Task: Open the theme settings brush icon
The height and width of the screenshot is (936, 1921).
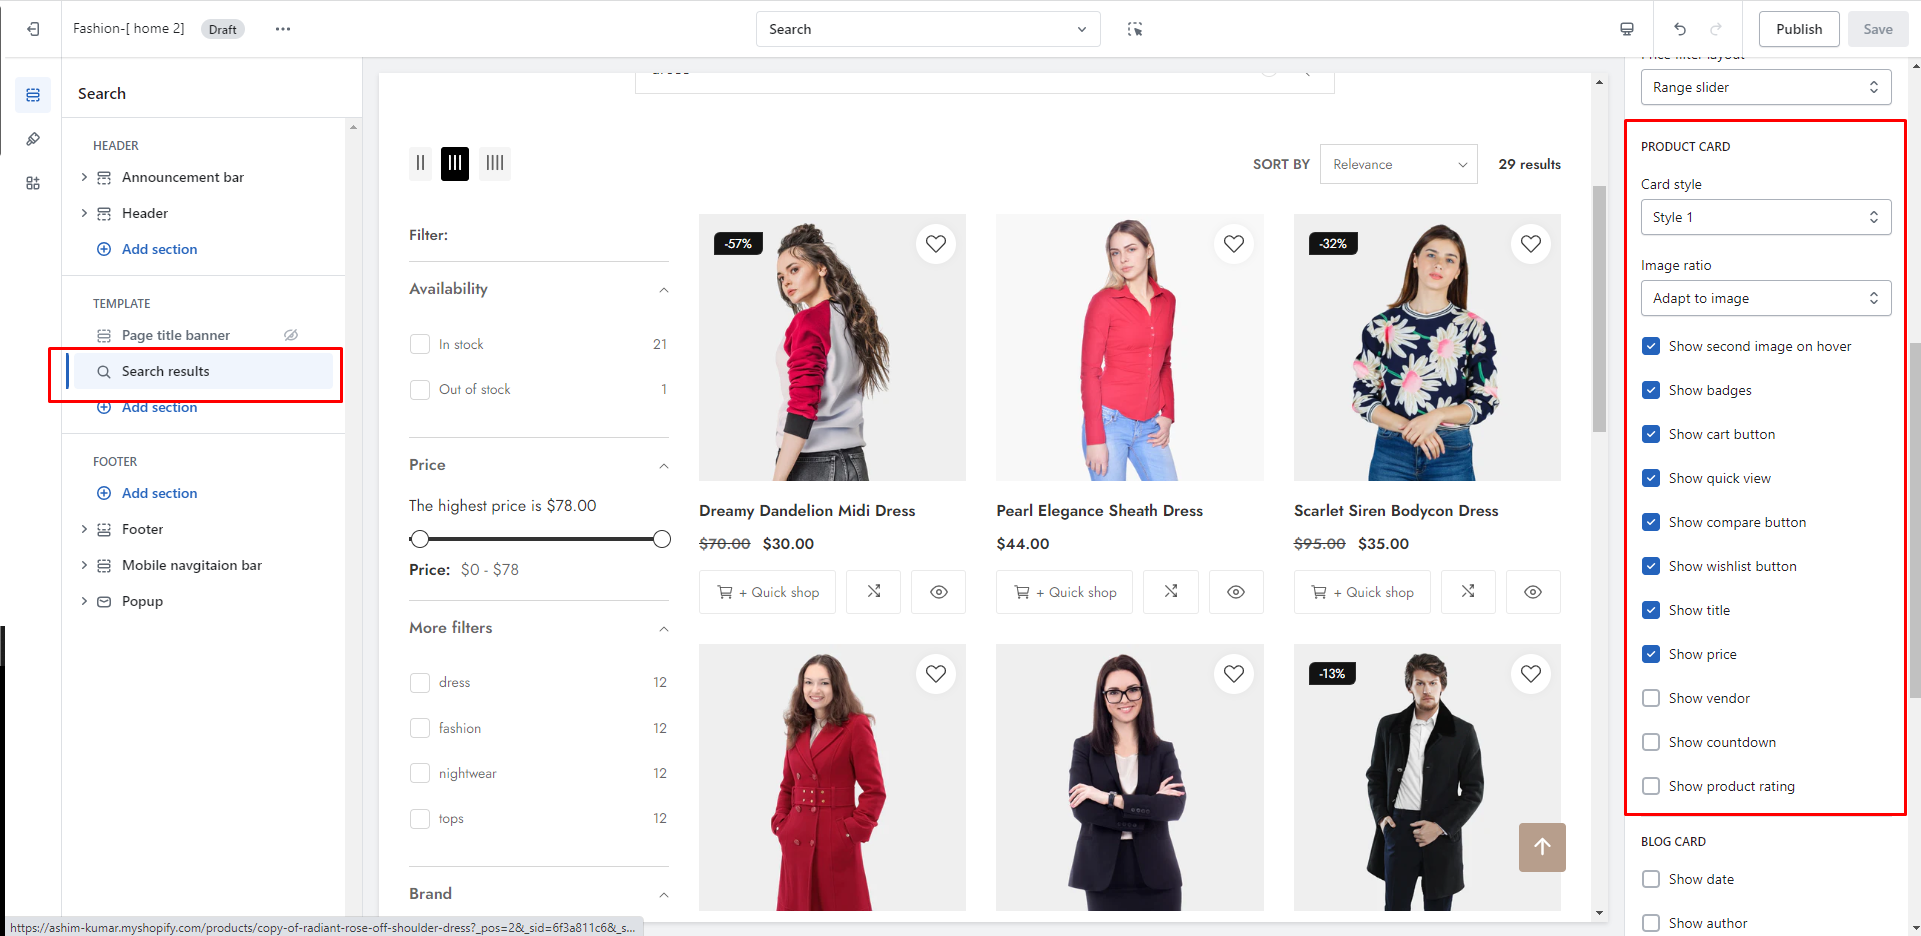Action: 33,139
